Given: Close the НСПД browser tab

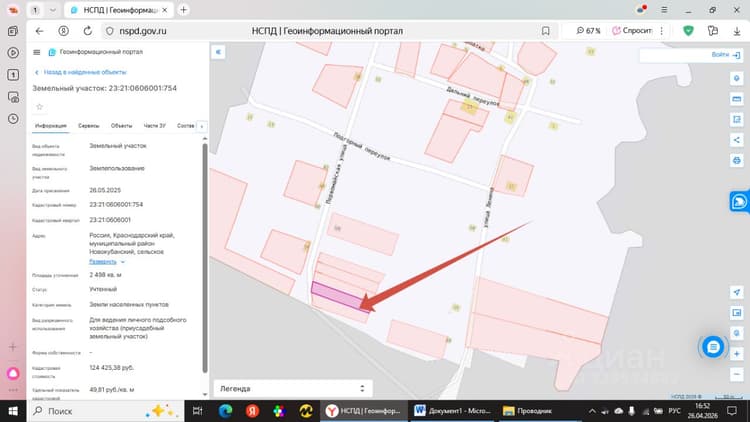Looking at the screenshot, I should point(165,10).
